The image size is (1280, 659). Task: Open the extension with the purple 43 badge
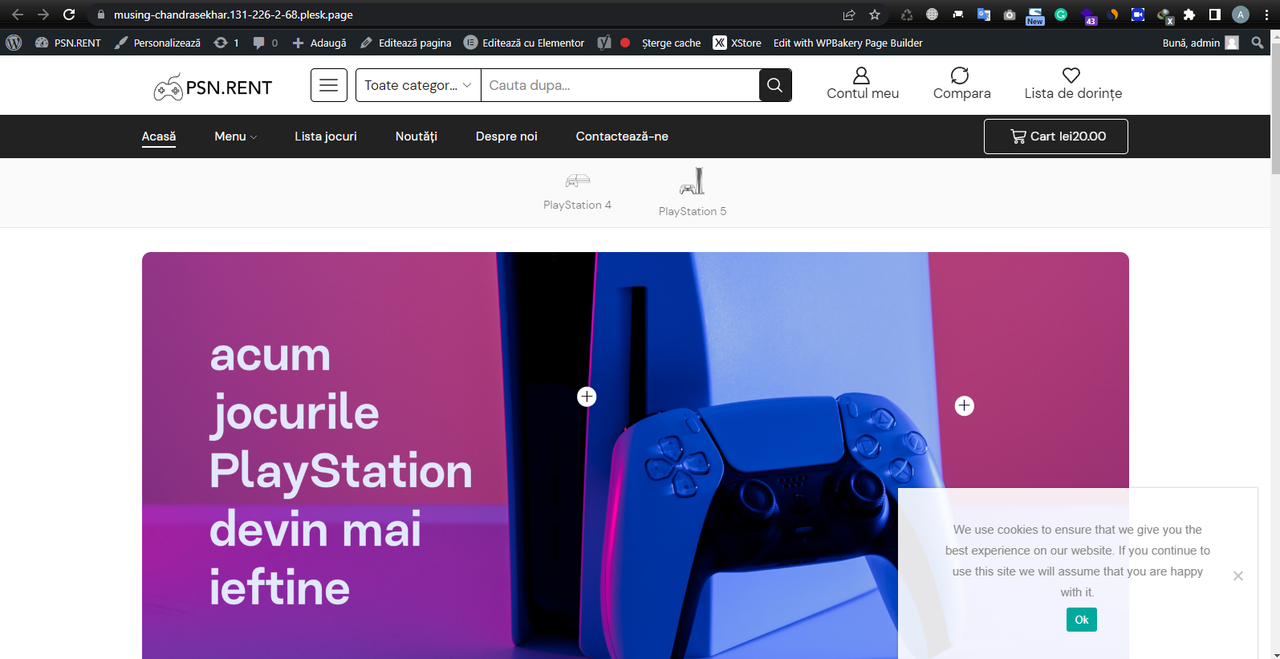1088,16
